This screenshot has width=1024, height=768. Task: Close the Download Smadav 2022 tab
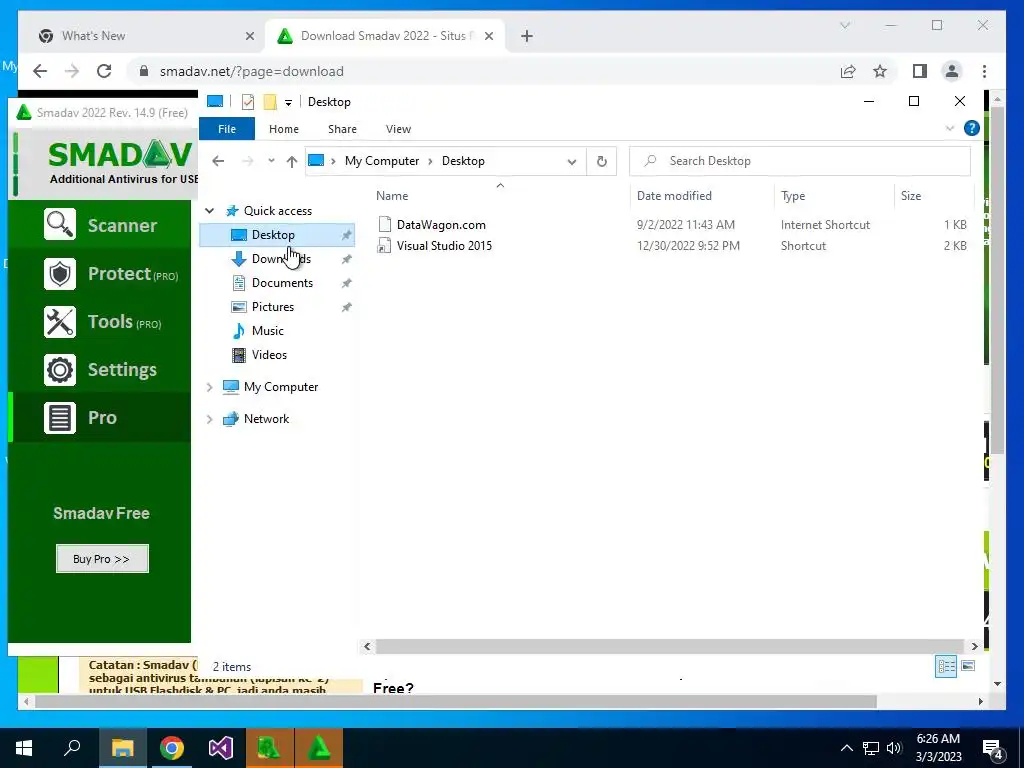point(488,37)
